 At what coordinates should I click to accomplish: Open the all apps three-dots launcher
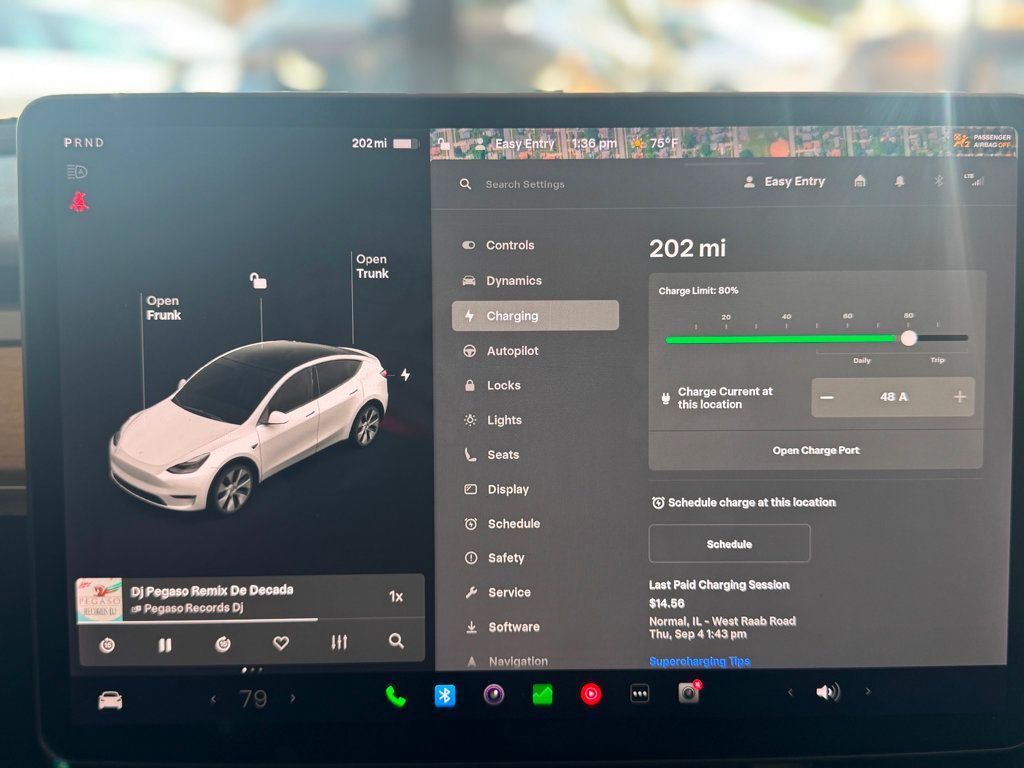pyautogui.click(x=639, y=694)
